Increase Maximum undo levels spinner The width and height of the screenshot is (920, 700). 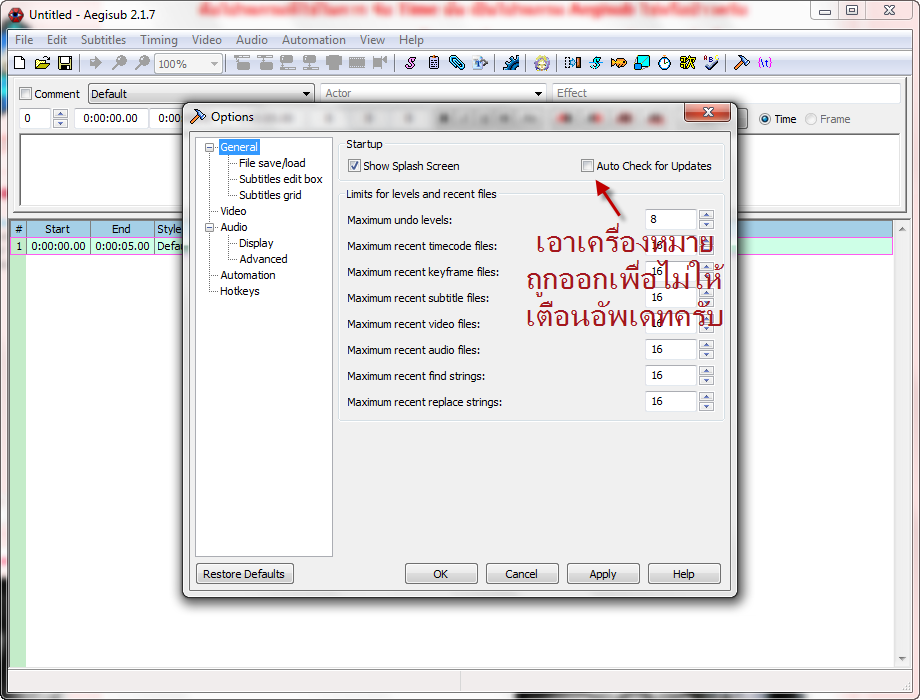[x=706, y=215]
